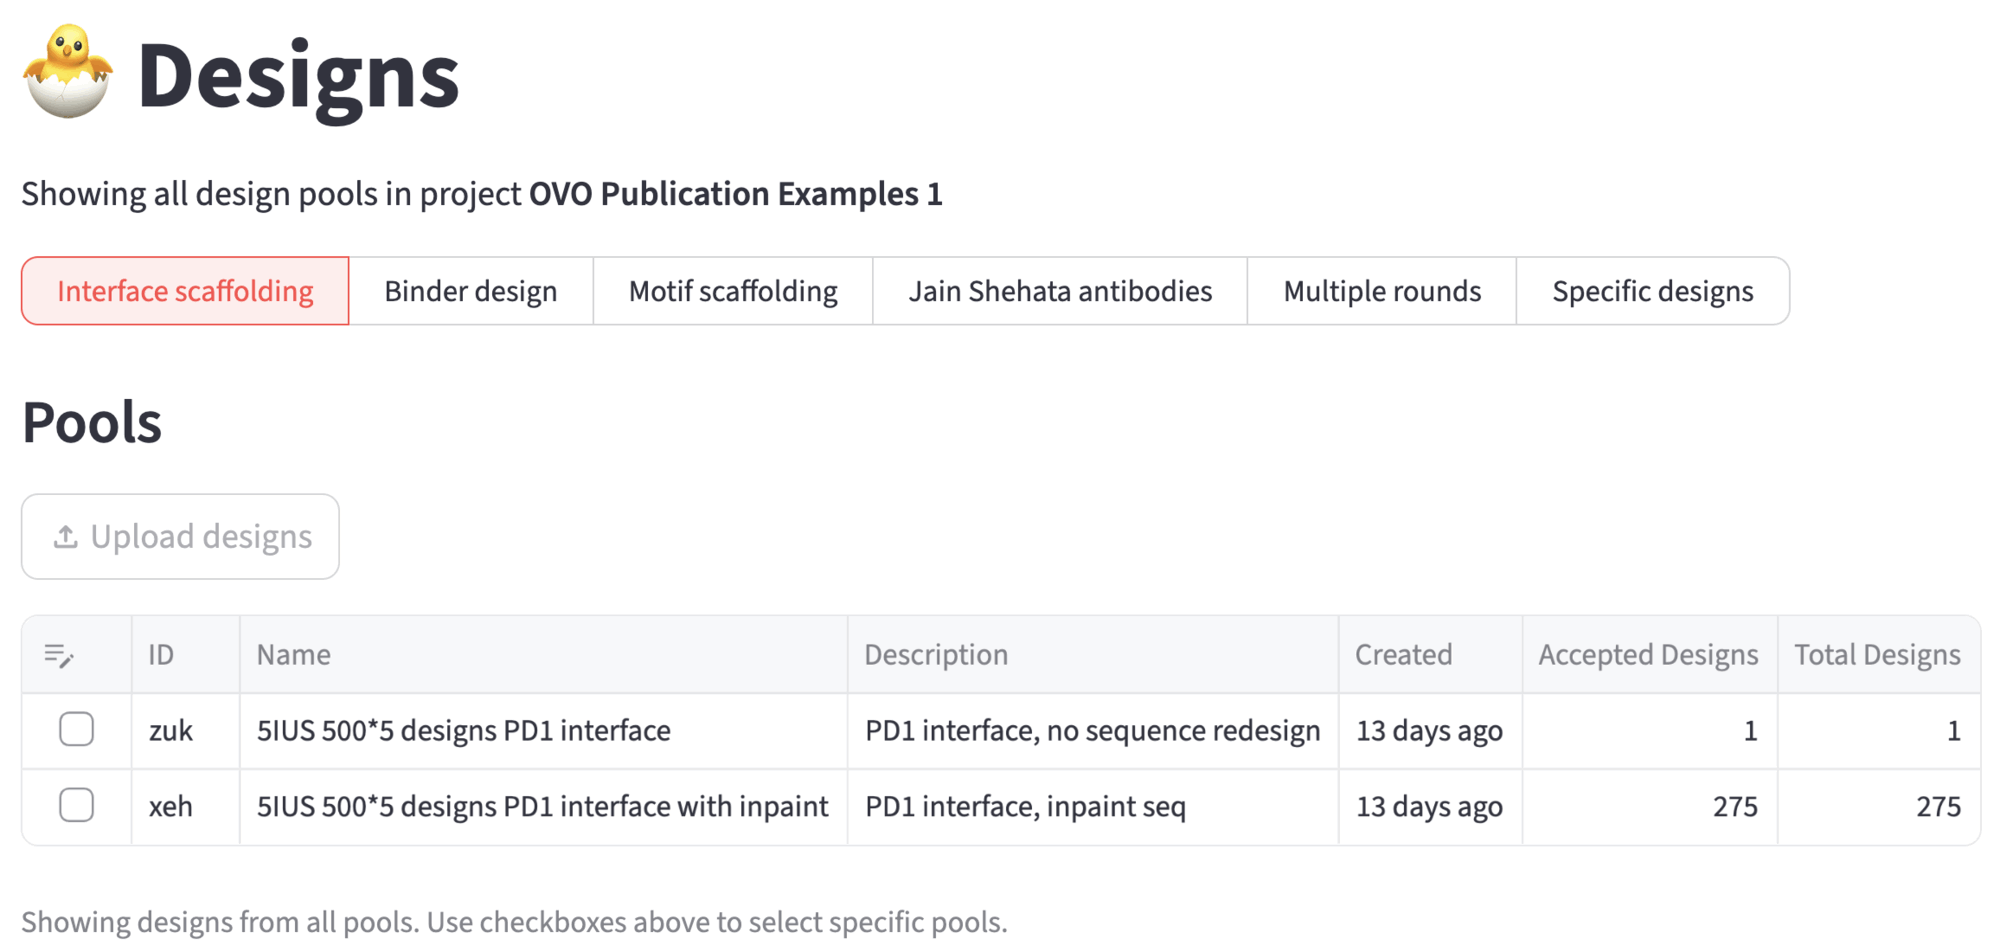Click the Total Designs column header
Screen dimensions: 2000x952
1877,655
